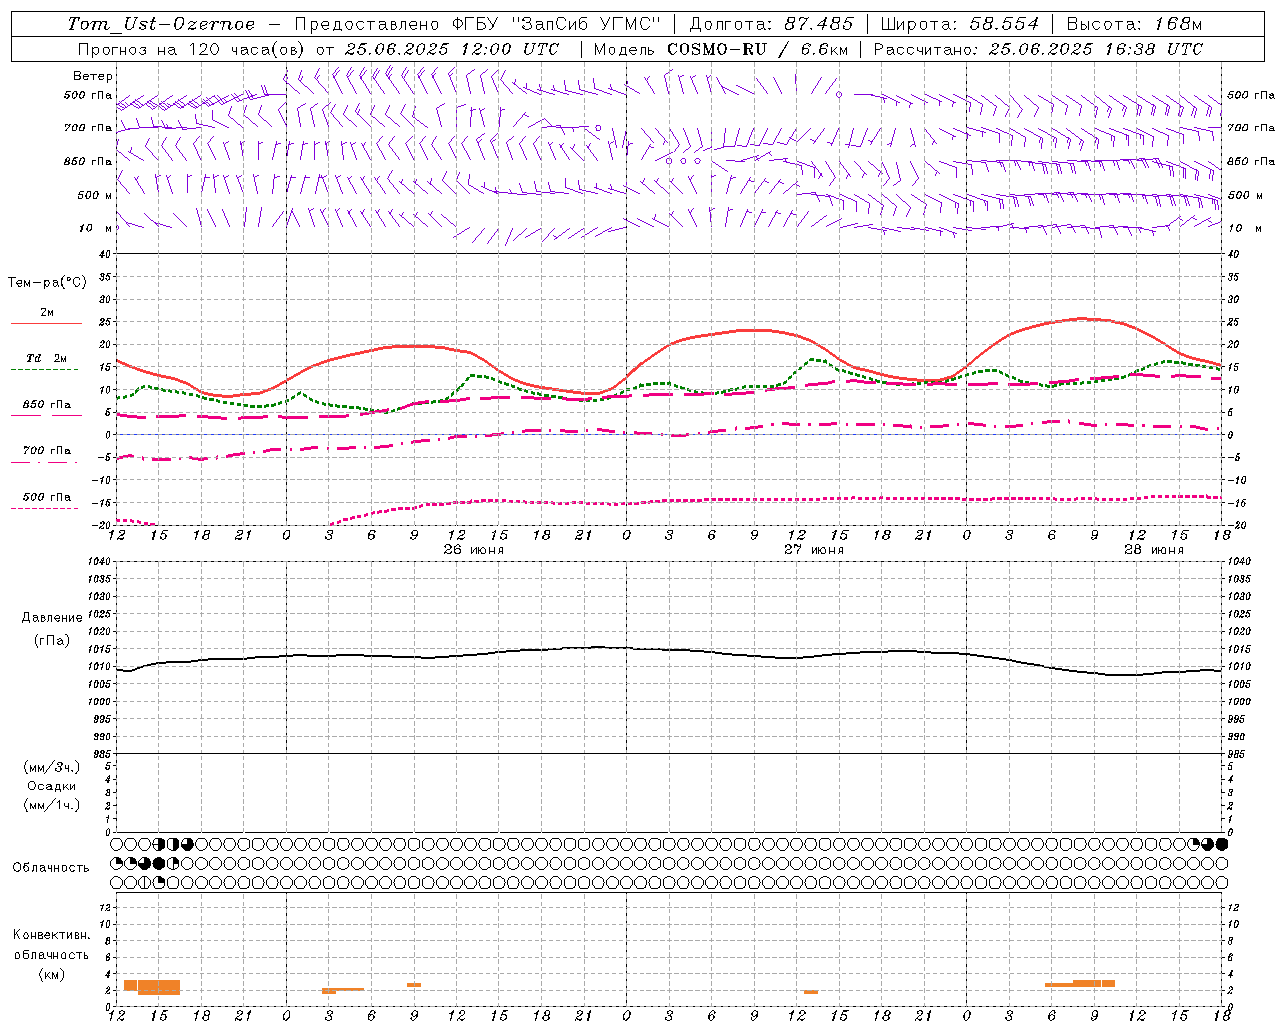Click the Рассчитано: 25.06.2025 16:38 UTC text

coord(1038,49)
